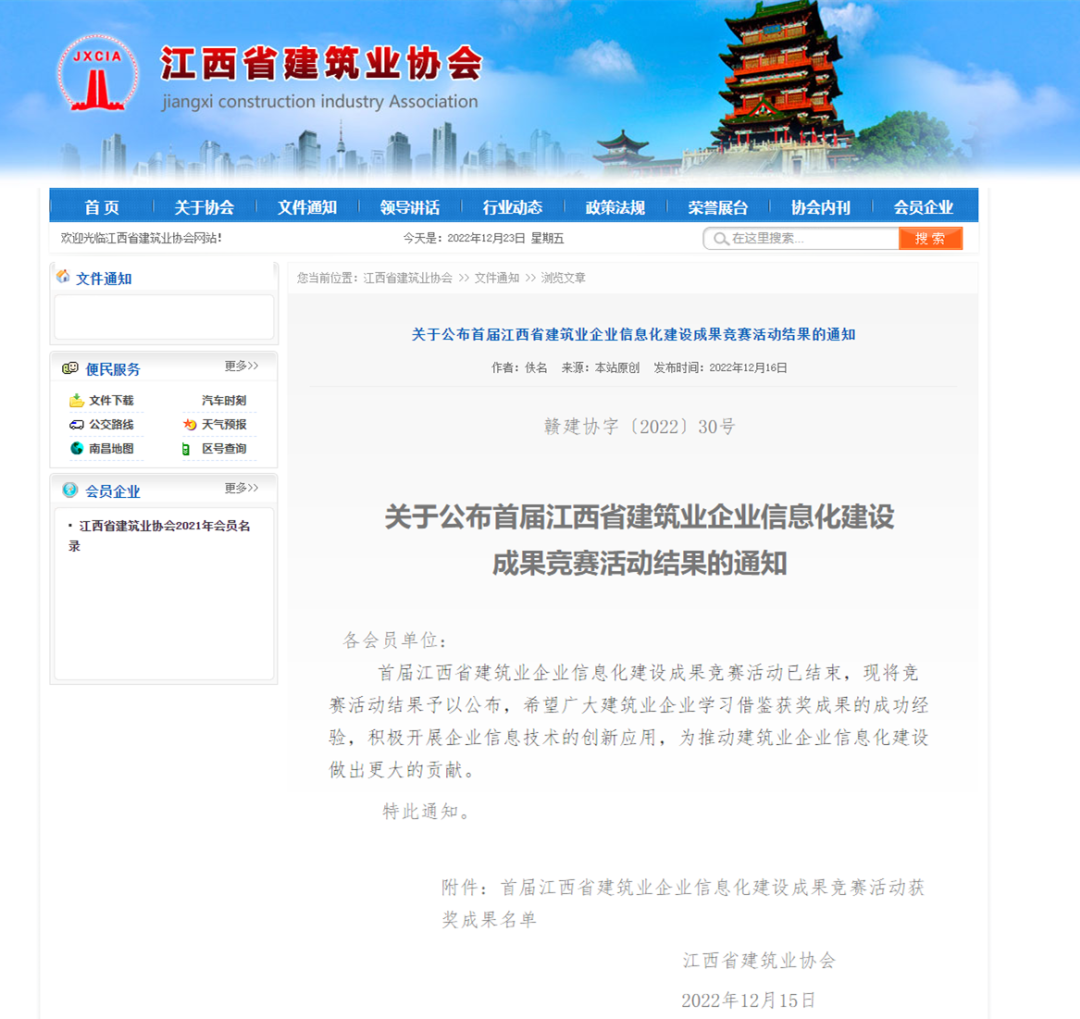The image size is (1080, 1019).
Task: Click the 来源：本站原创 text
Action: click(x=601, y=368)
